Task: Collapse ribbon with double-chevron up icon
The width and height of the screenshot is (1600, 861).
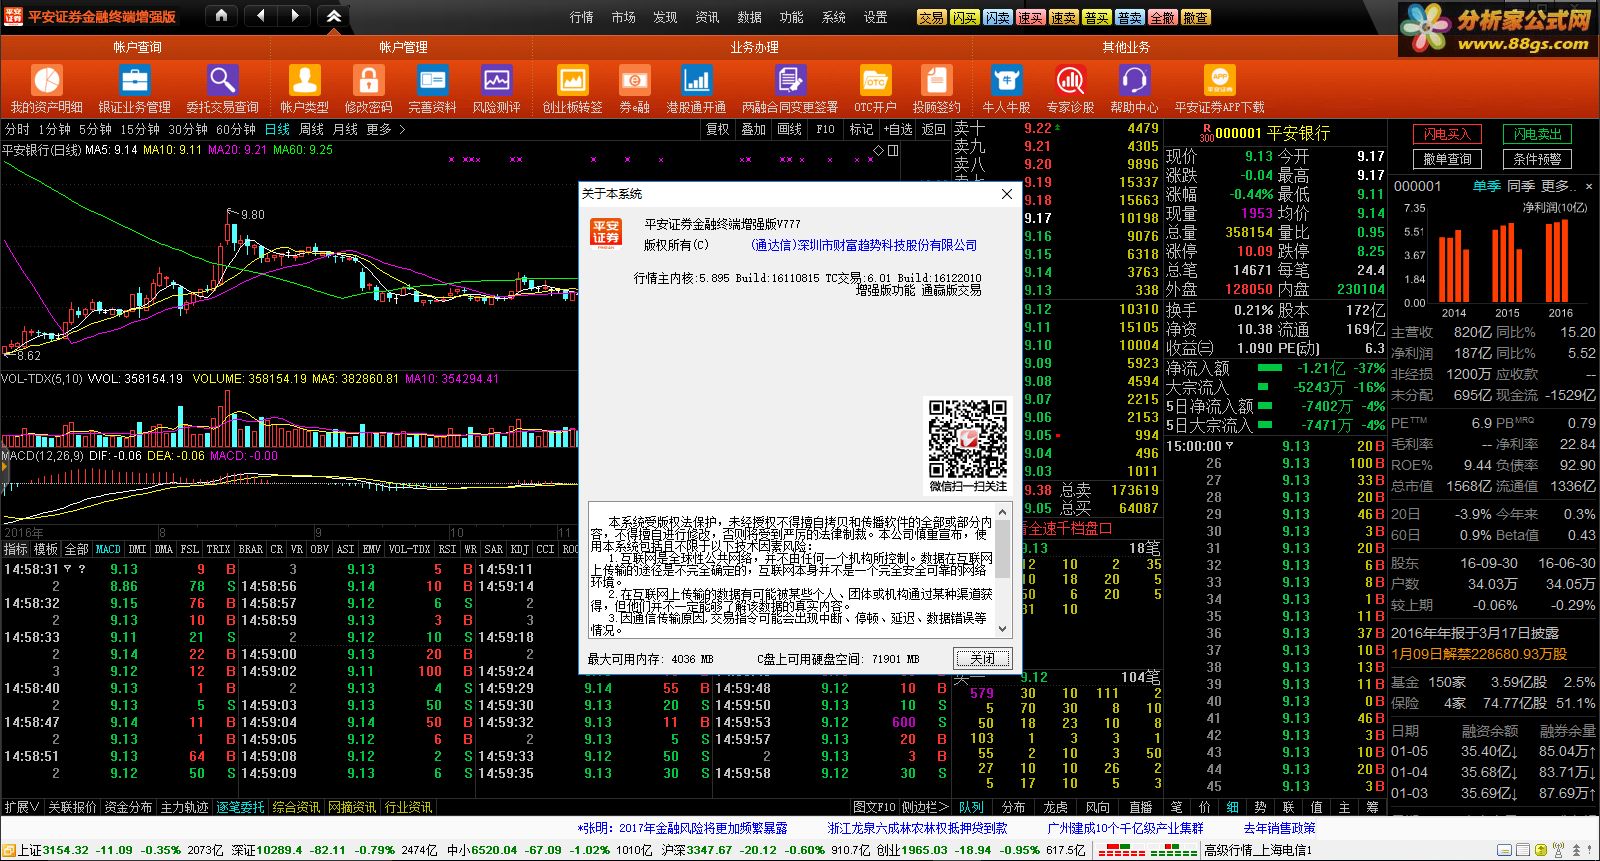Action: (334, 16)
